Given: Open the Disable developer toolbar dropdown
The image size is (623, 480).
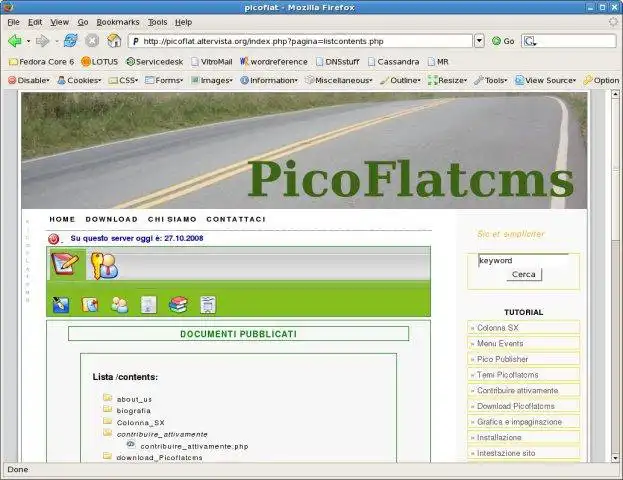Looking at the screenshot, I should pyautogui.click(x=29, y=81).
